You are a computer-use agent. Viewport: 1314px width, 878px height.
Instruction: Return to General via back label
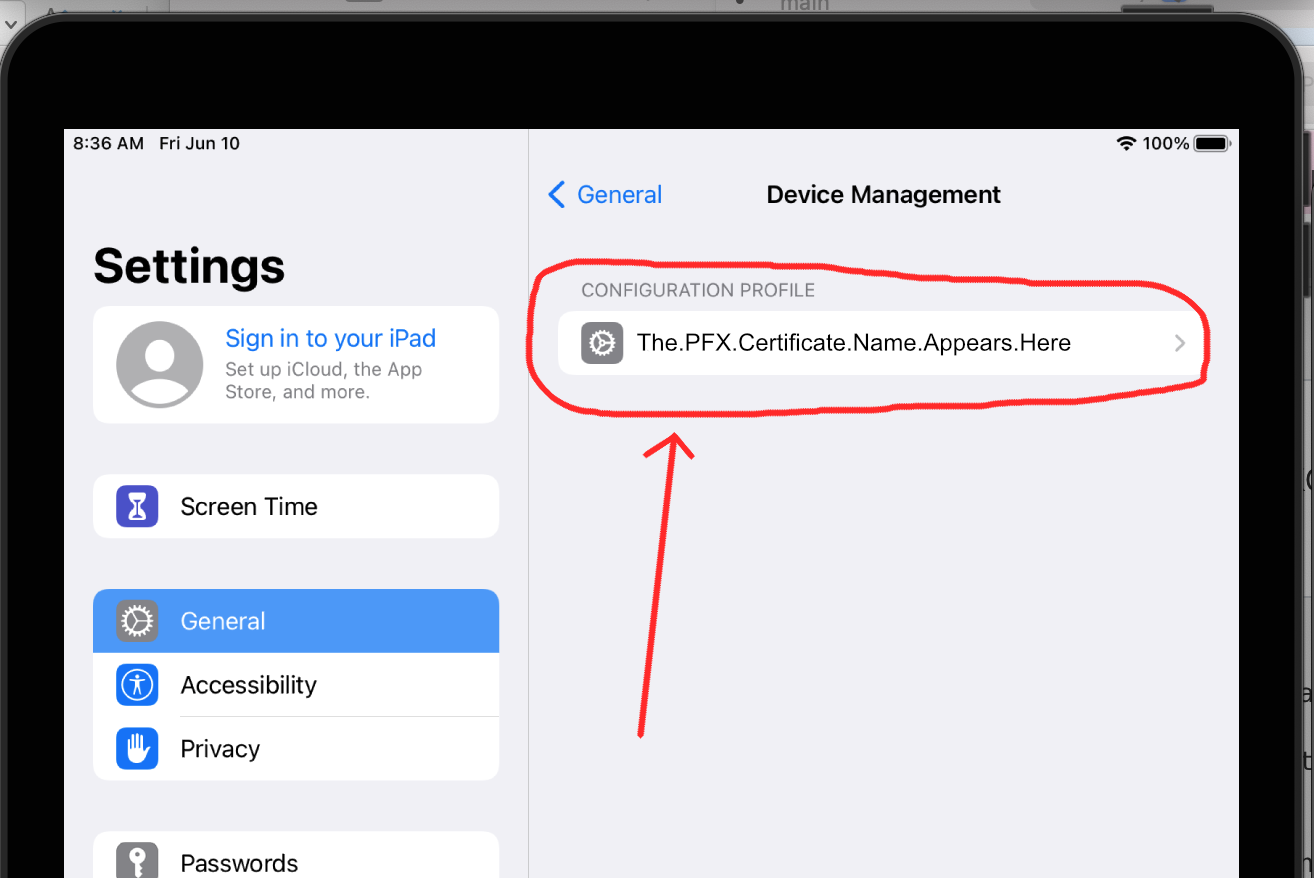(x=620, y=194)
